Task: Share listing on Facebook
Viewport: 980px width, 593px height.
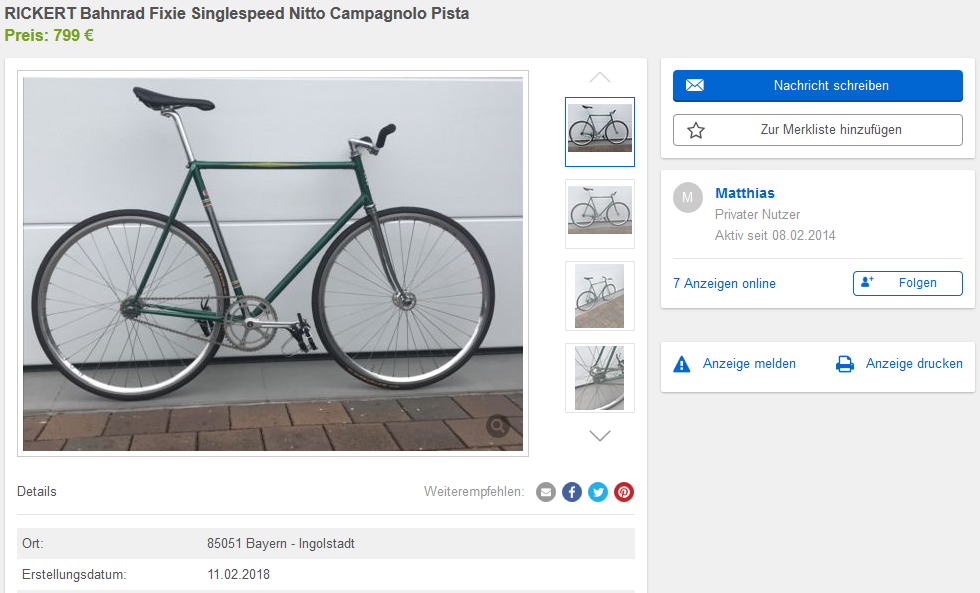Action: point(572,492)
